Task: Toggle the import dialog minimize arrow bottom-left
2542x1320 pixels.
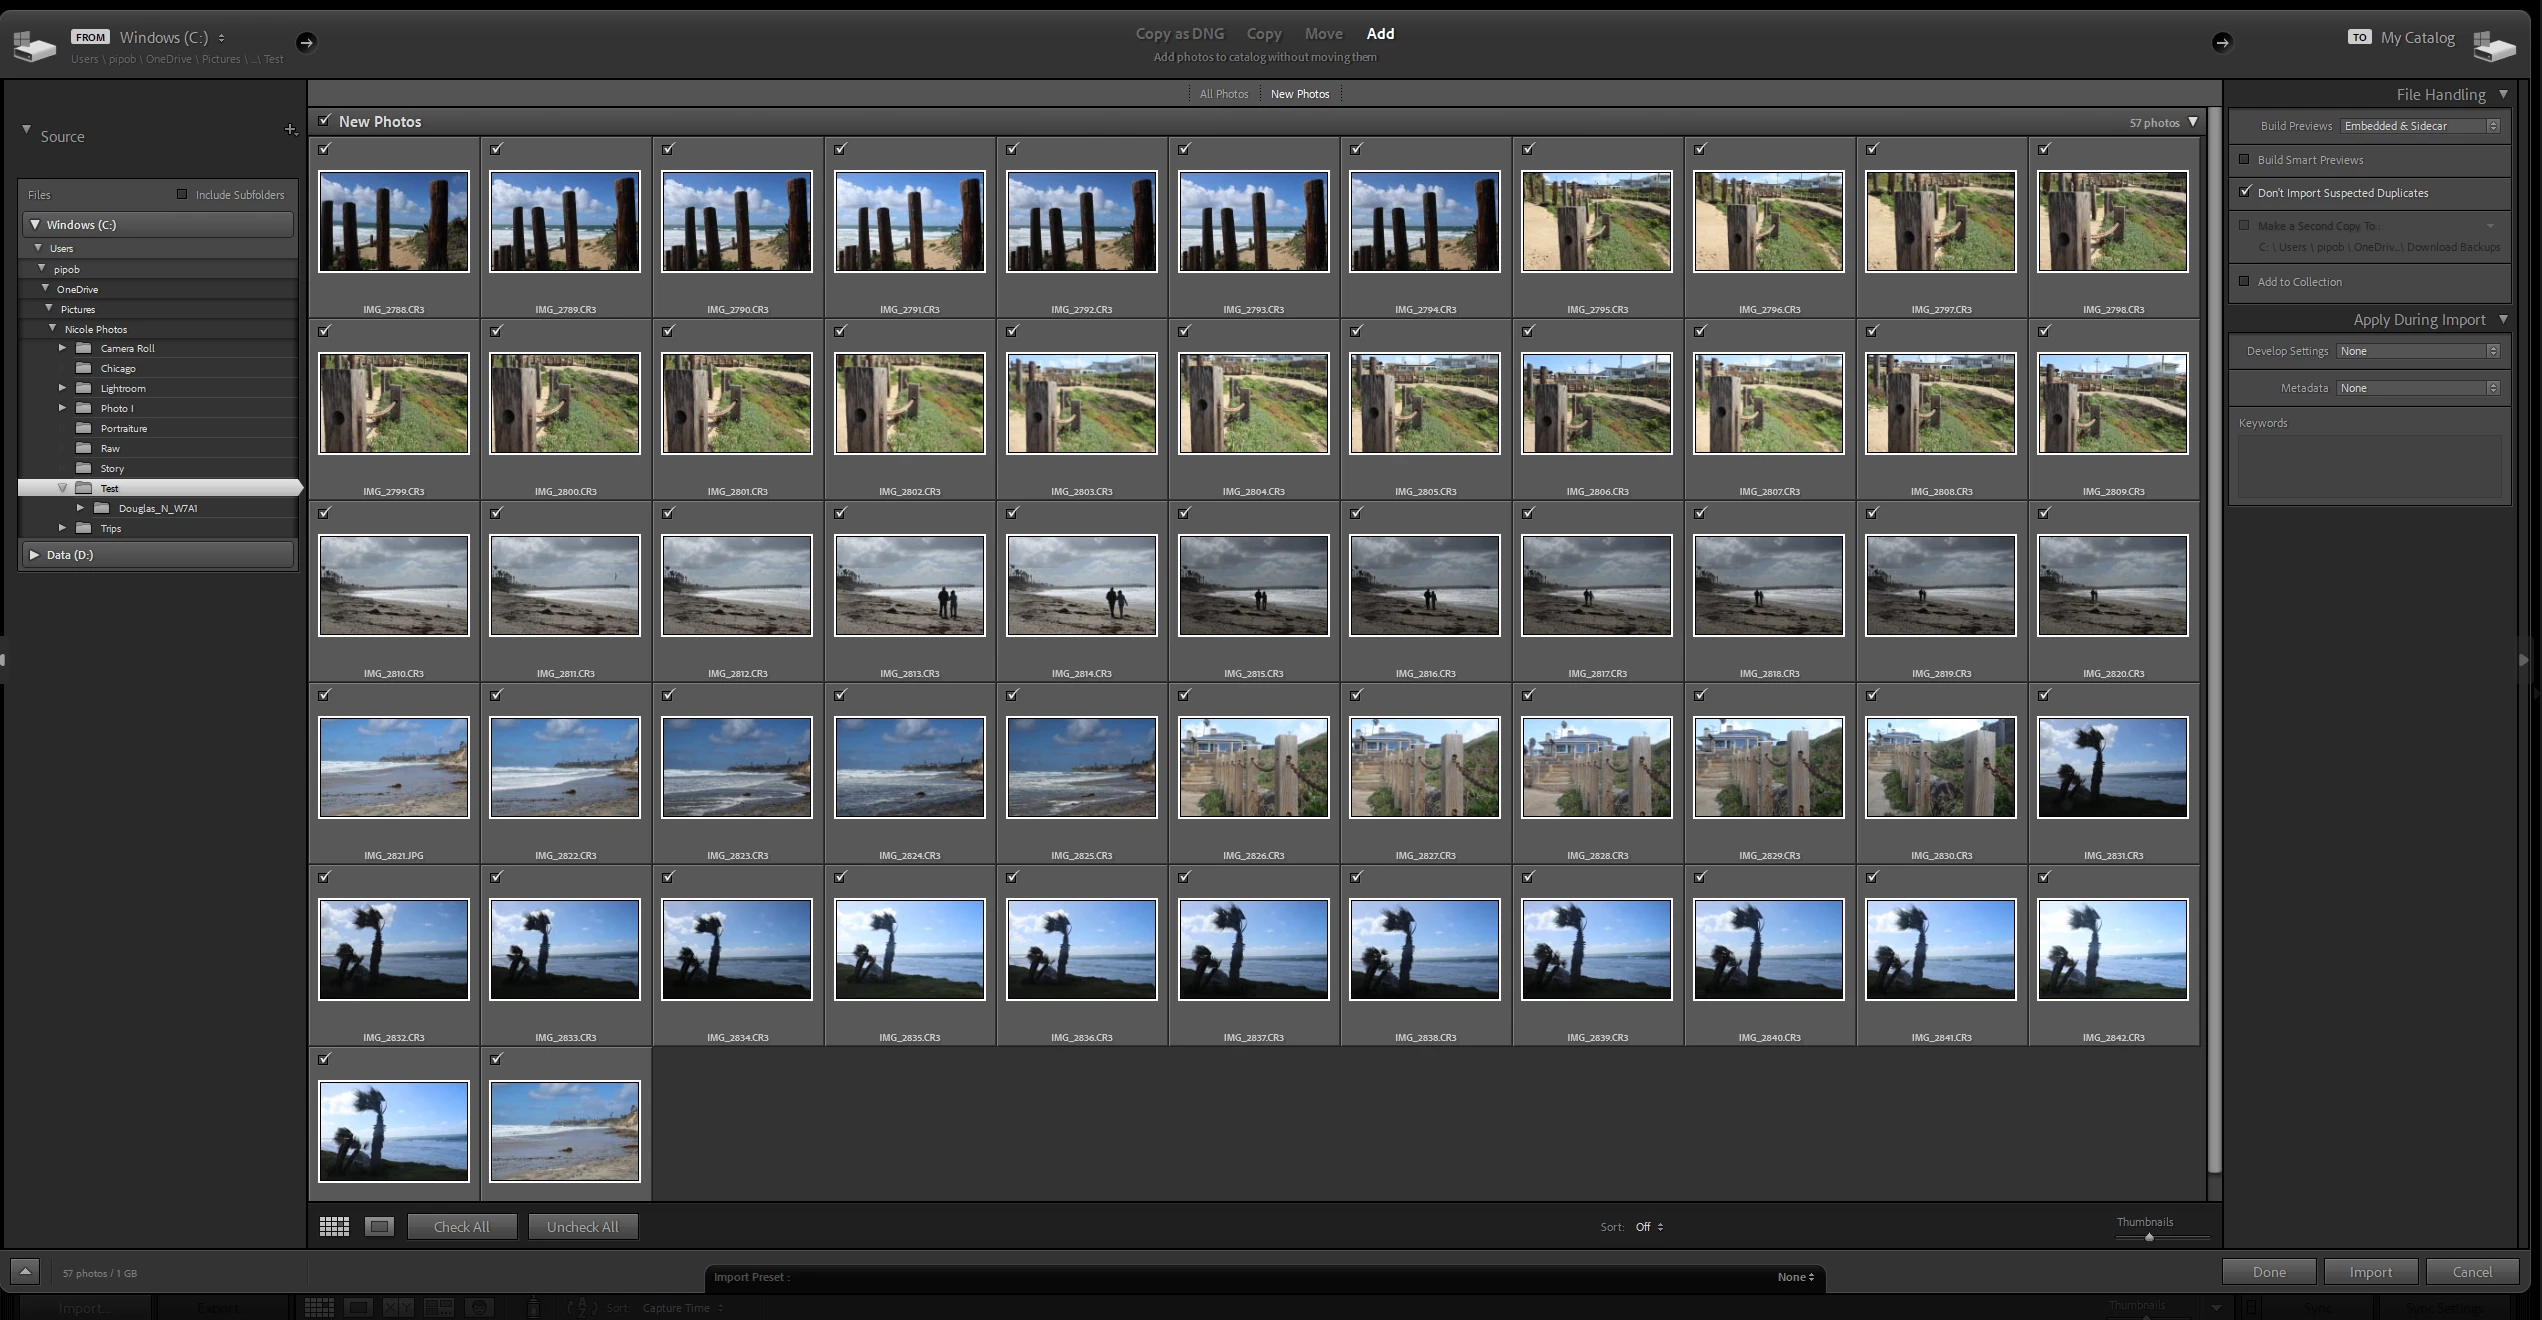Action: point(25,1272)
